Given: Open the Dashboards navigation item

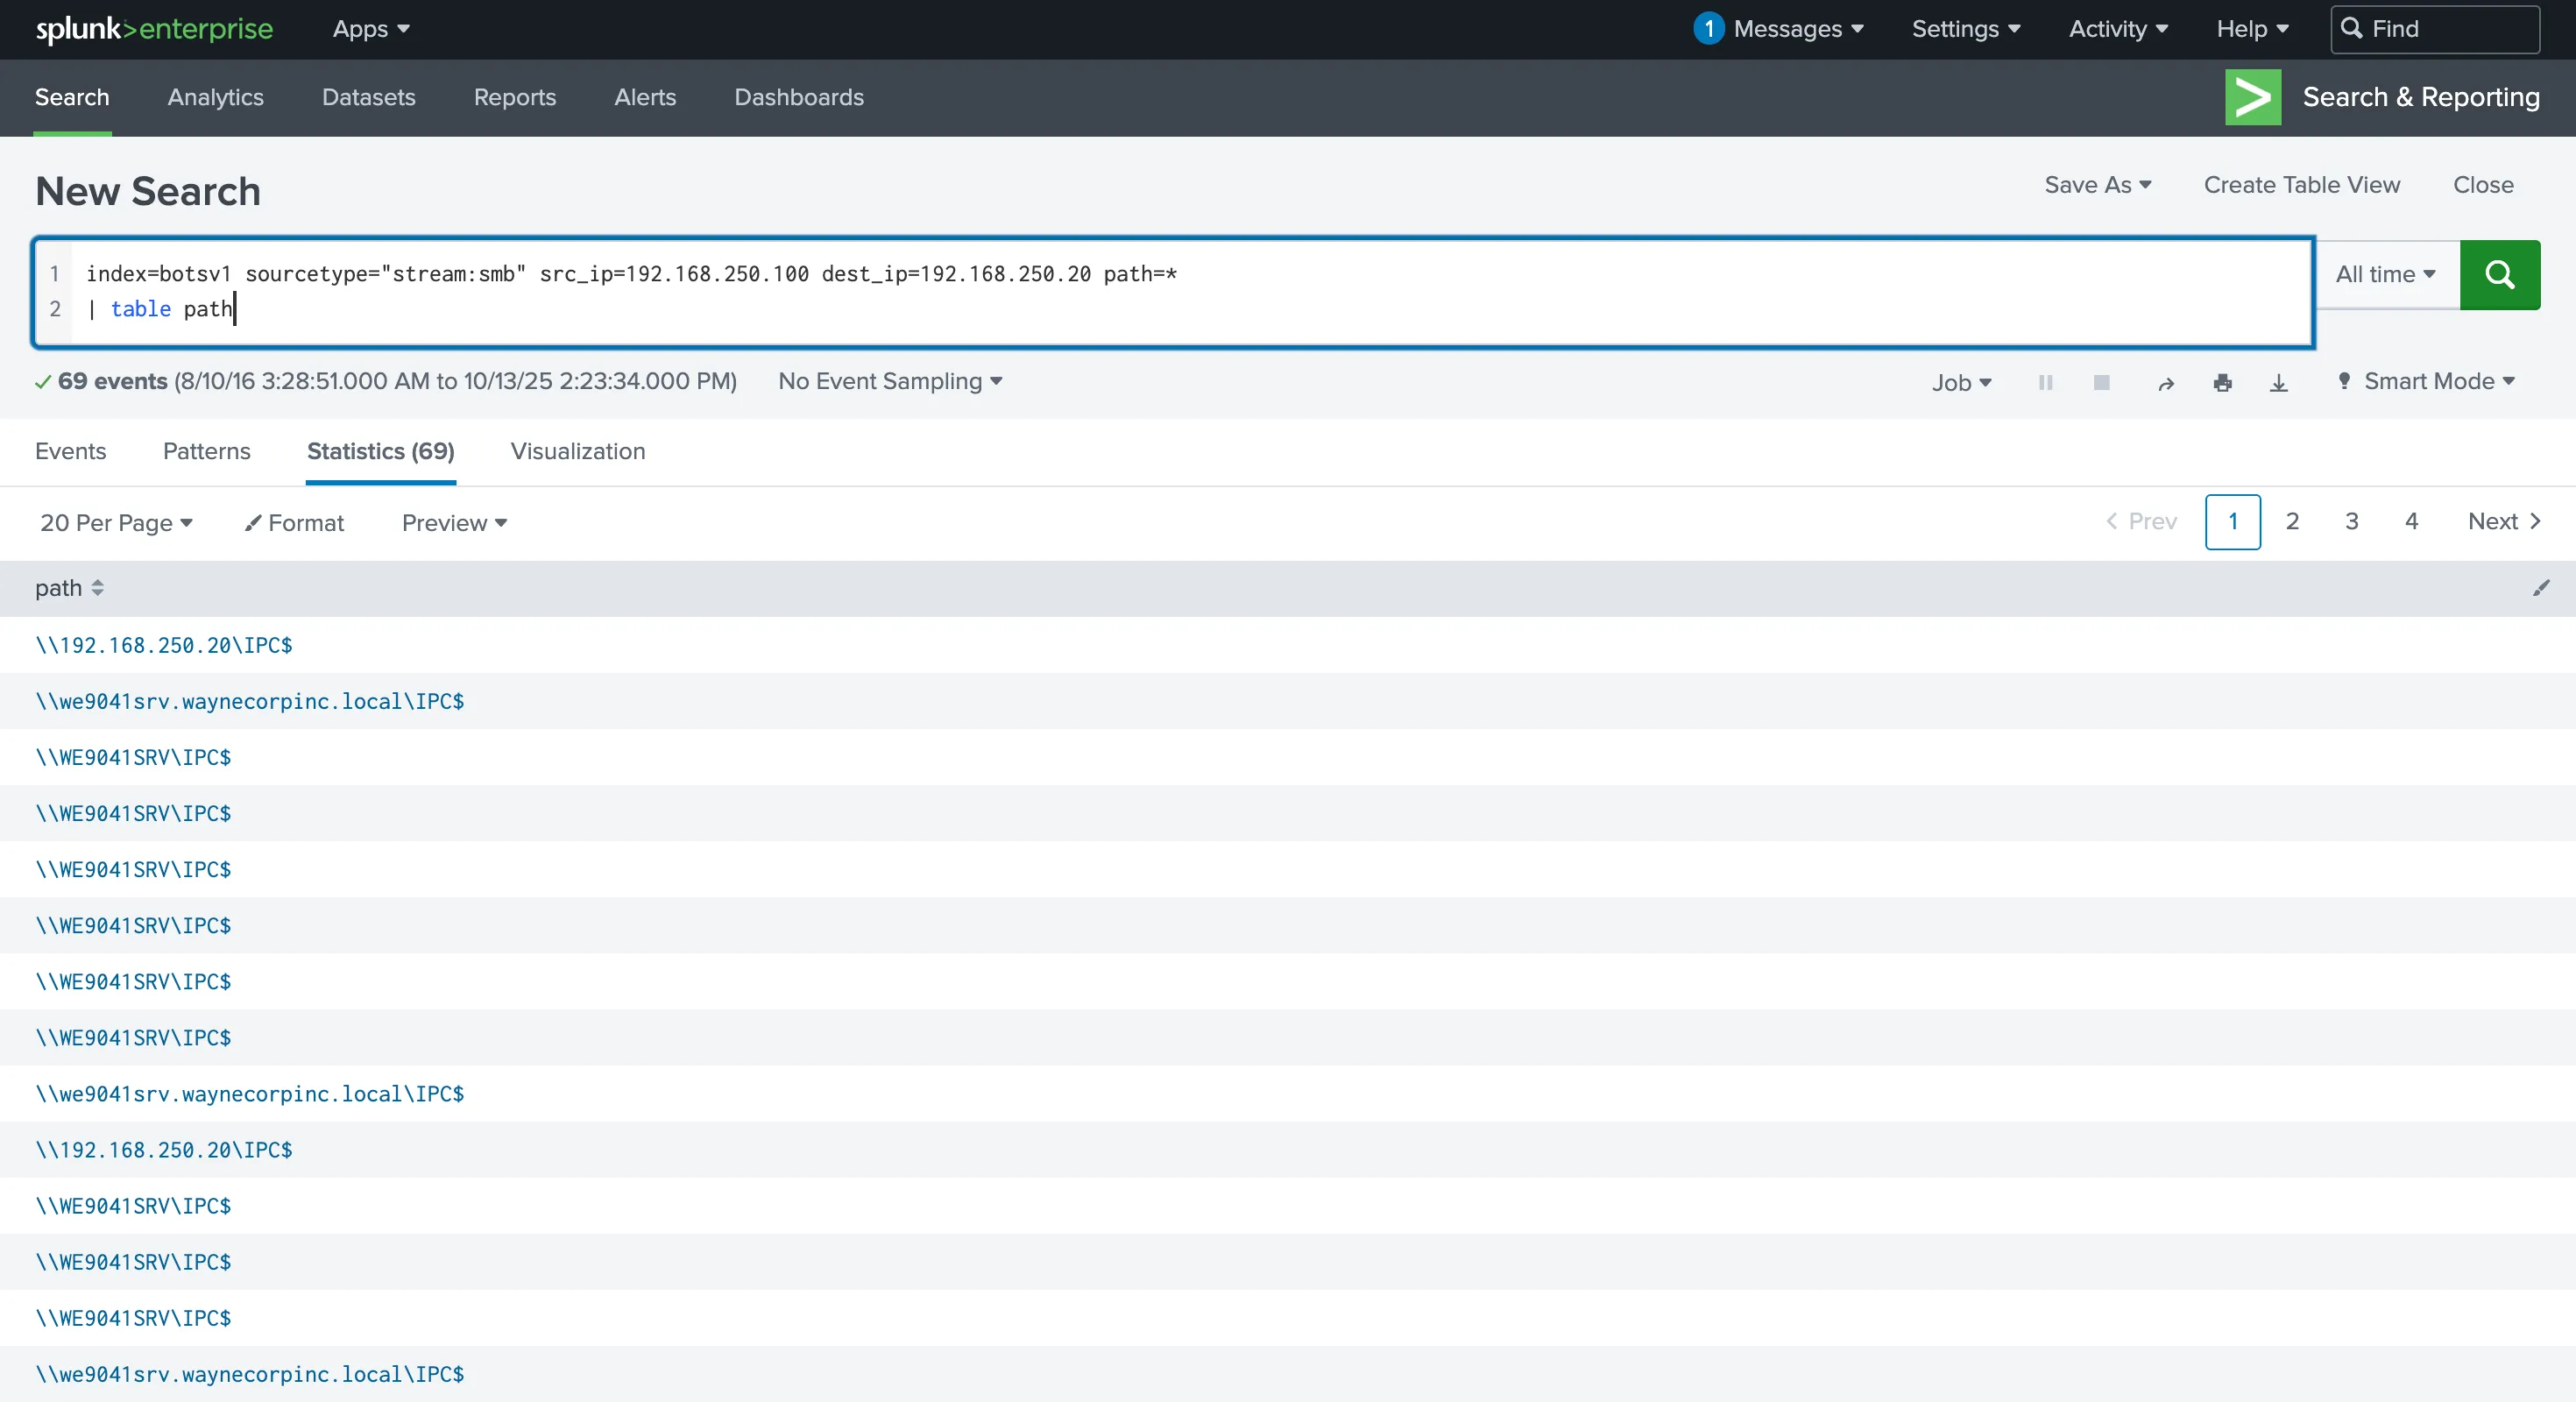Looking at the screenshot, I should 799,97.
